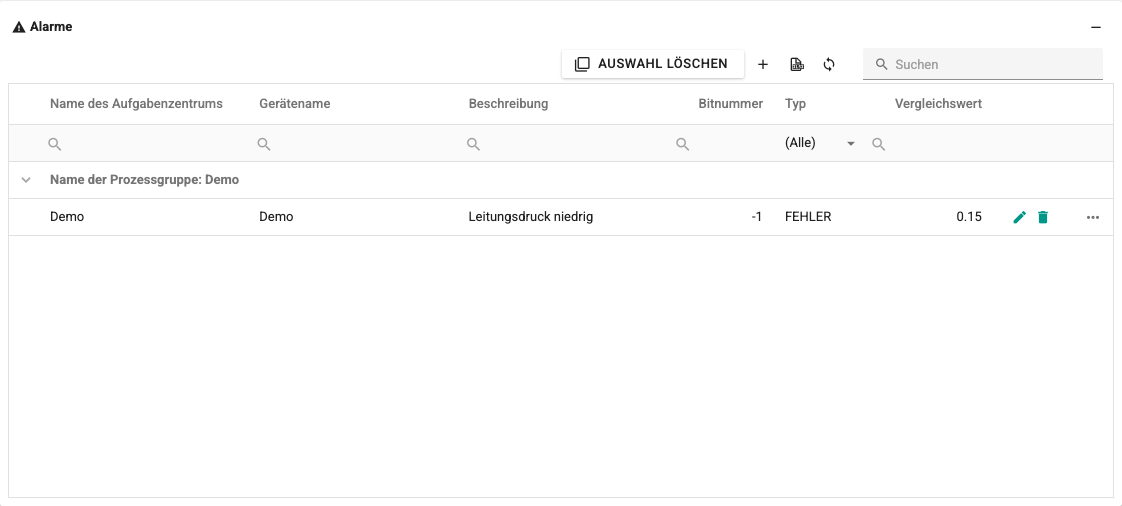
Task: Collapse the Prozessgruppe Demo group
Action: (26, 180)
